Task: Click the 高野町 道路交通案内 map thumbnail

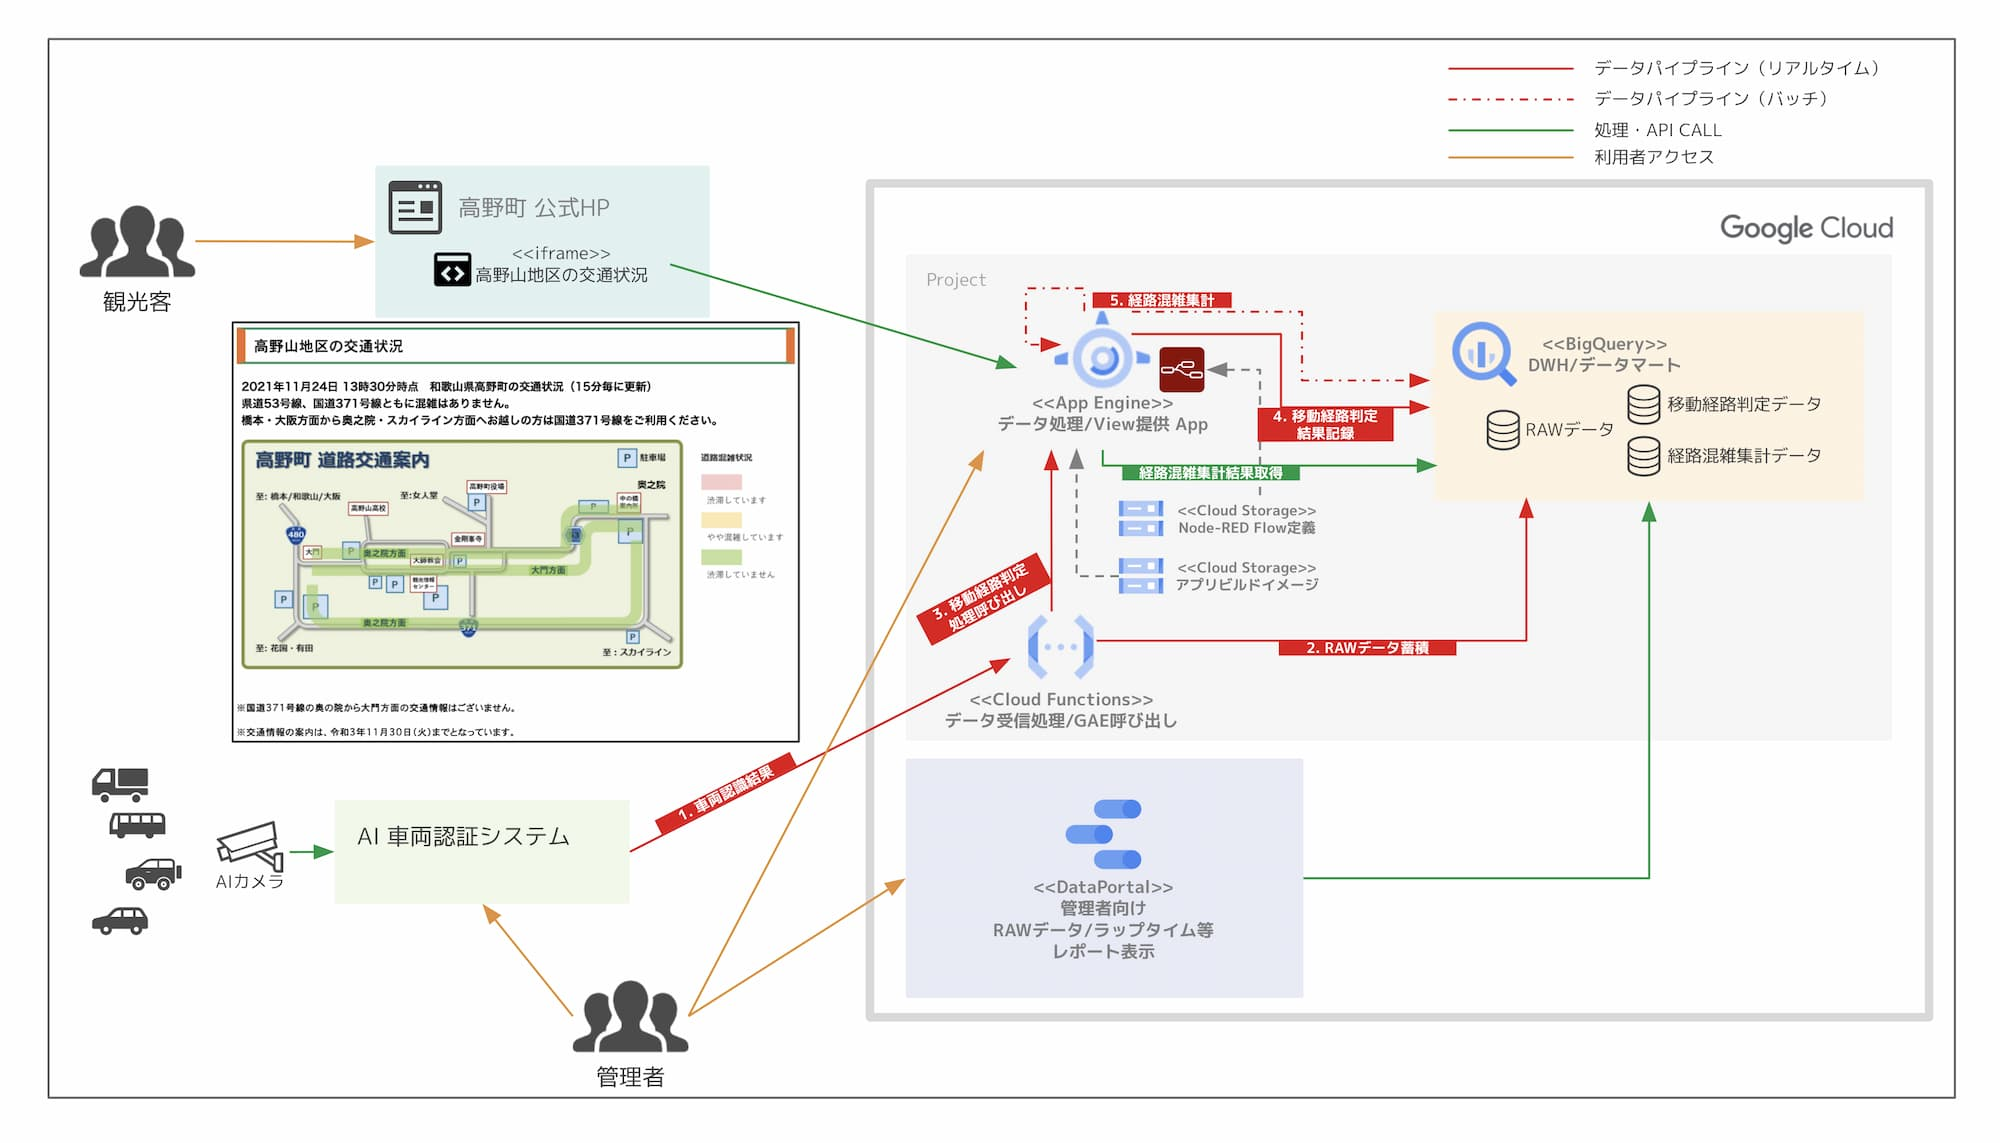Action: pyautogui.click(x=462, y=555)
